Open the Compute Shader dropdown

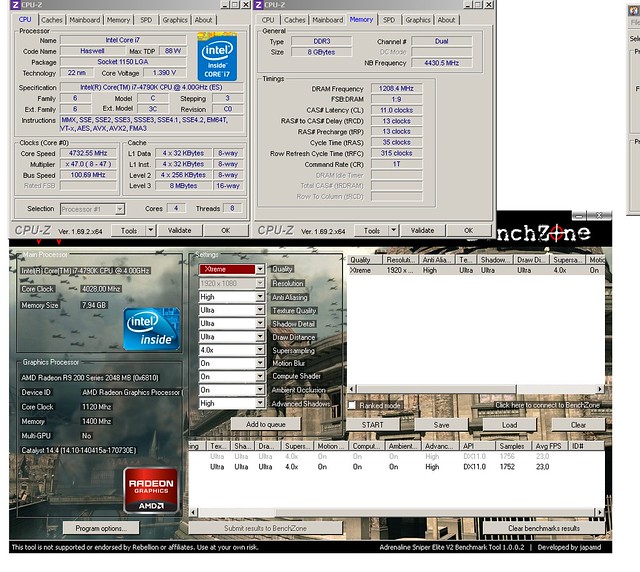click(260, 376)
